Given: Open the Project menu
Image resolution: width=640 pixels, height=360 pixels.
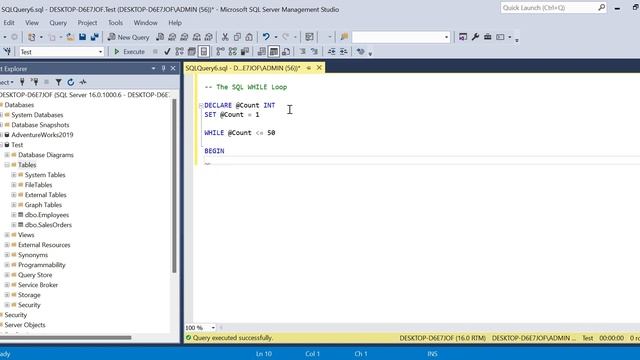Looking at the screenshot, I should coord(87,23).
